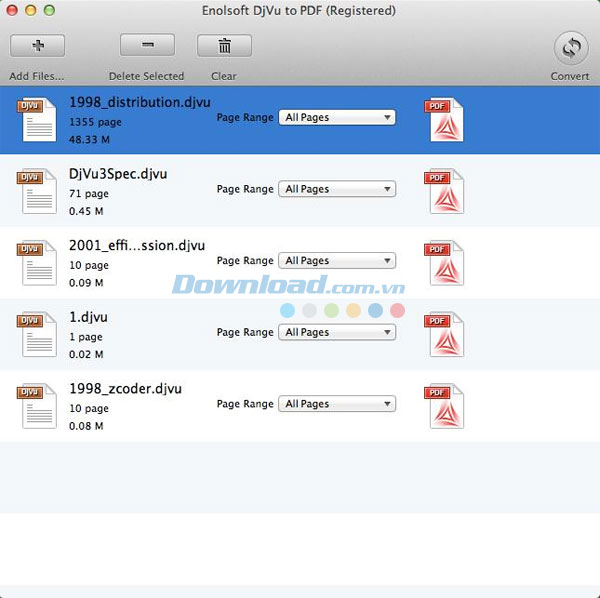The image size is (600, 598).
Task: Click the Clear trash can button
Action: (x=224, y=46)
